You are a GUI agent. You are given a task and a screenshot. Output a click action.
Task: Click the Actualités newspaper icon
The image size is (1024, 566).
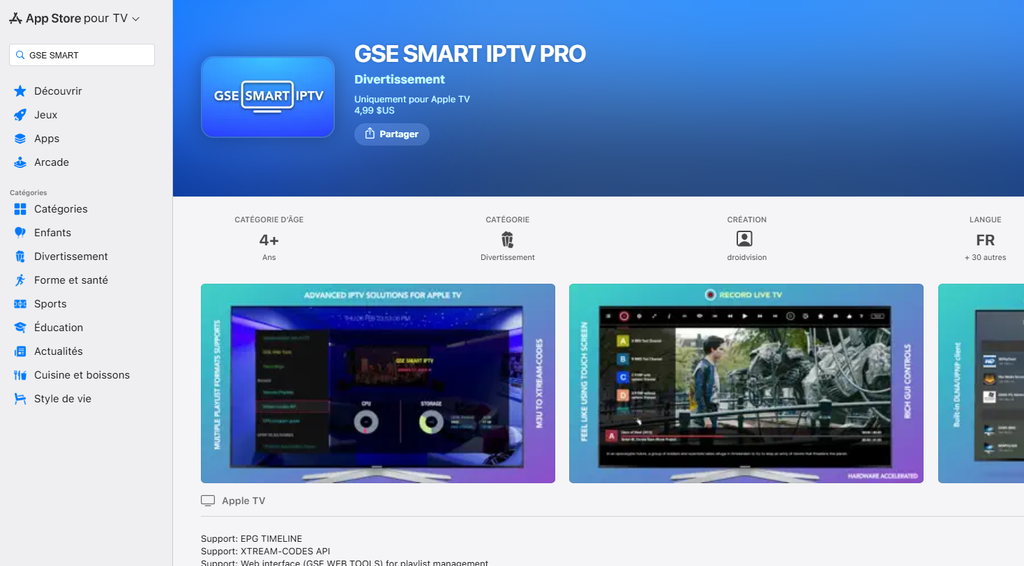[x=20, y=351]
